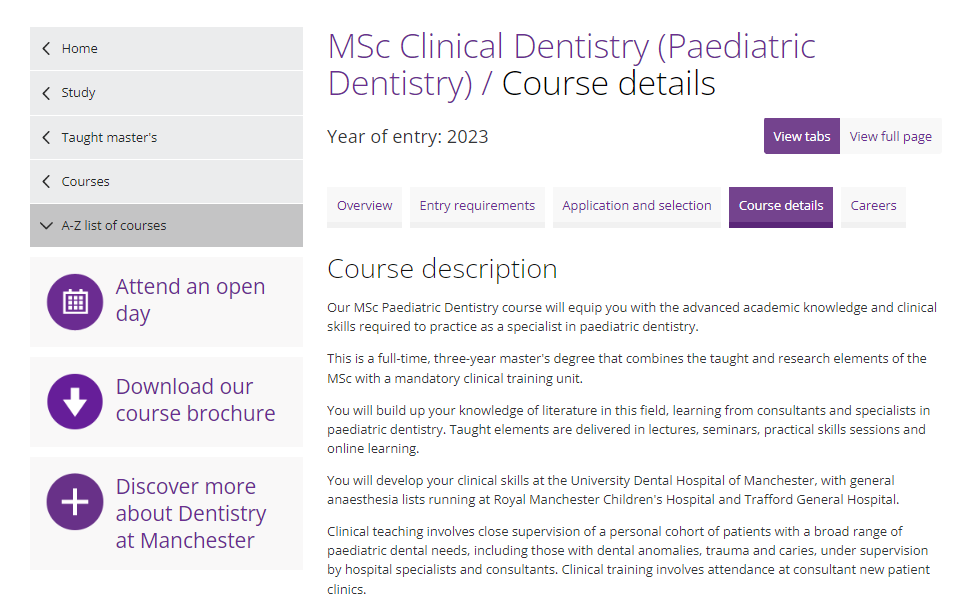Select the Course details tab

tap(780, 206)
